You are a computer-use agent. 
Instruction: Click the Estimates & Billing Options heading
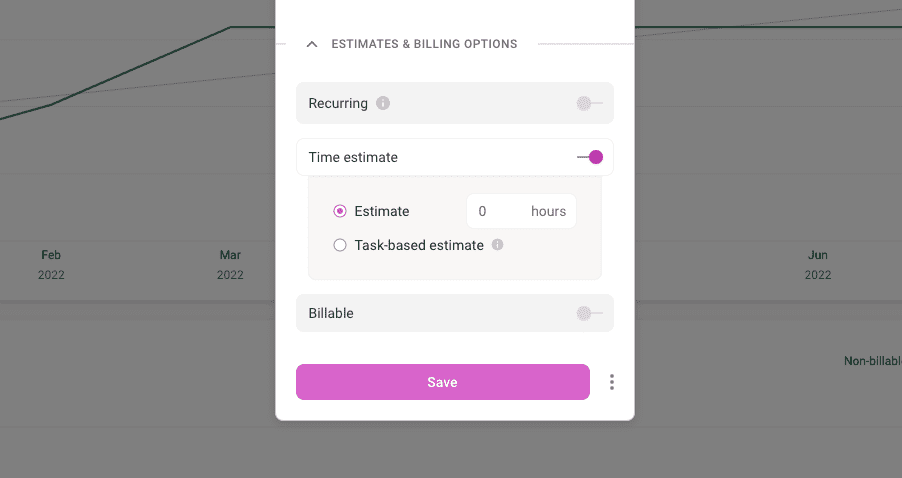(424, 44)
